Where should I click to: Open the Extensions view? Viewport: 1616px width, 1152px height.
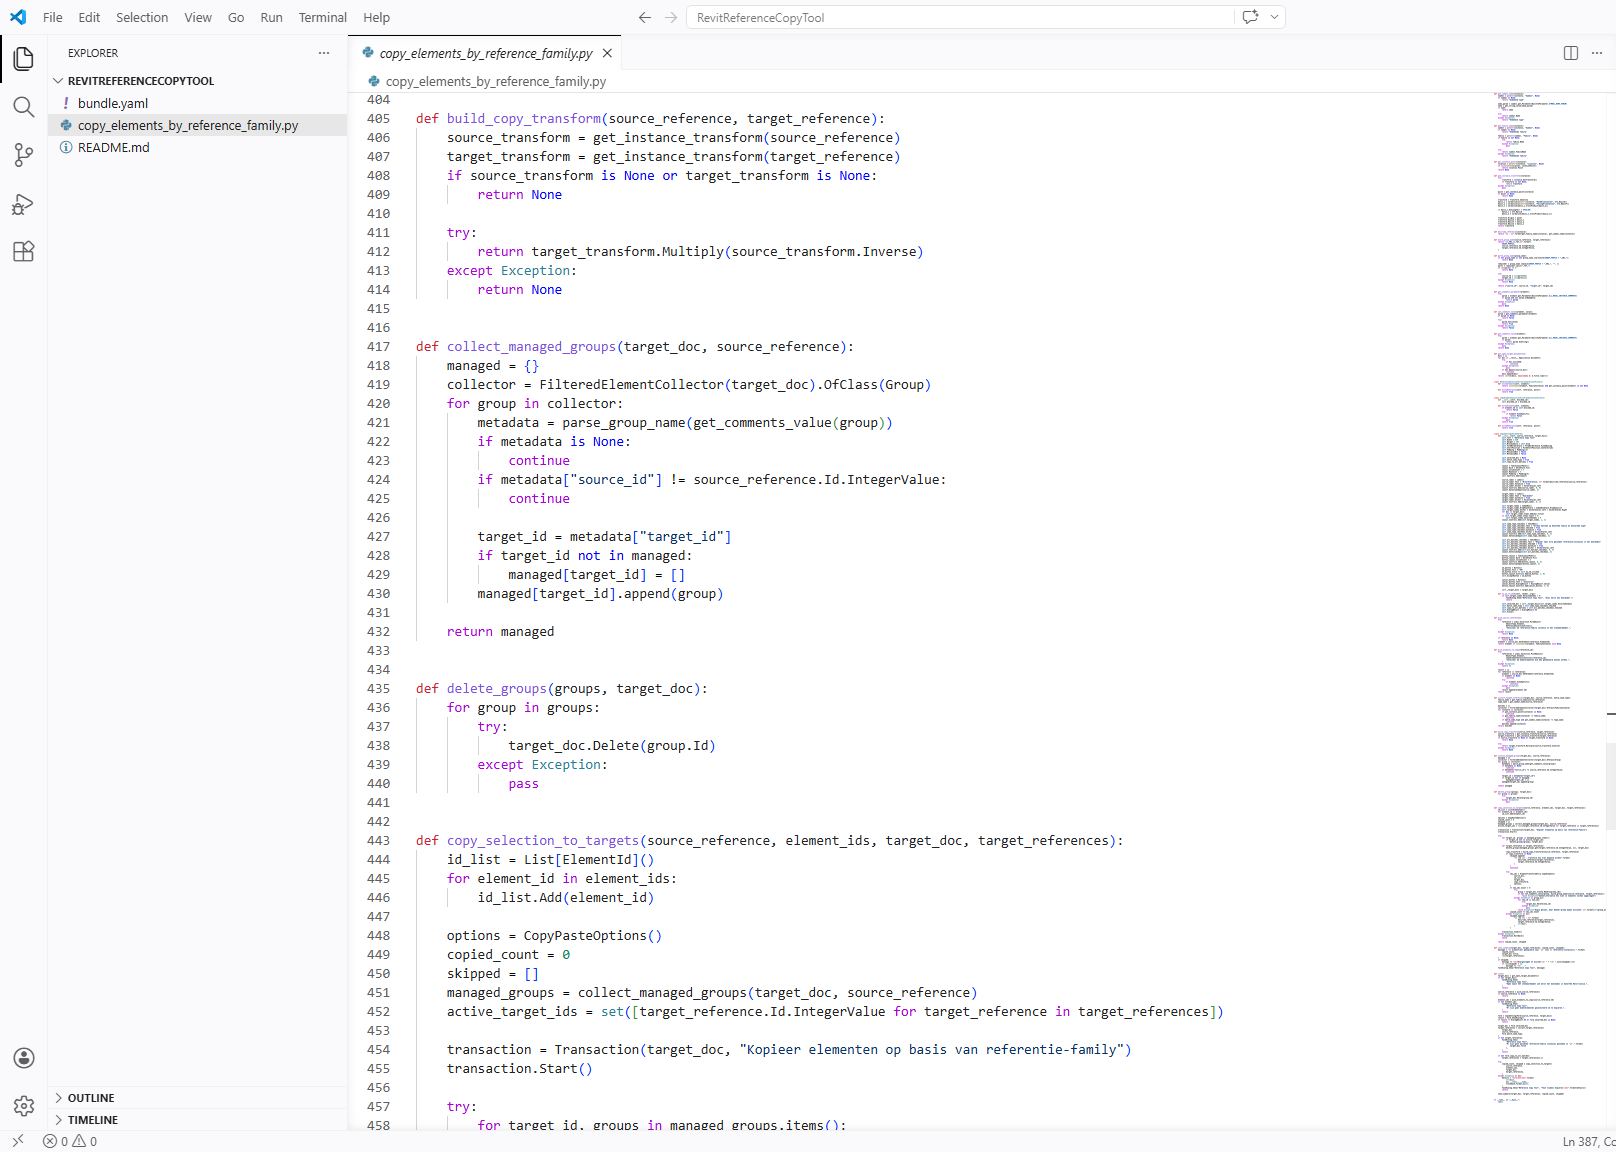[x=24, y=252]
